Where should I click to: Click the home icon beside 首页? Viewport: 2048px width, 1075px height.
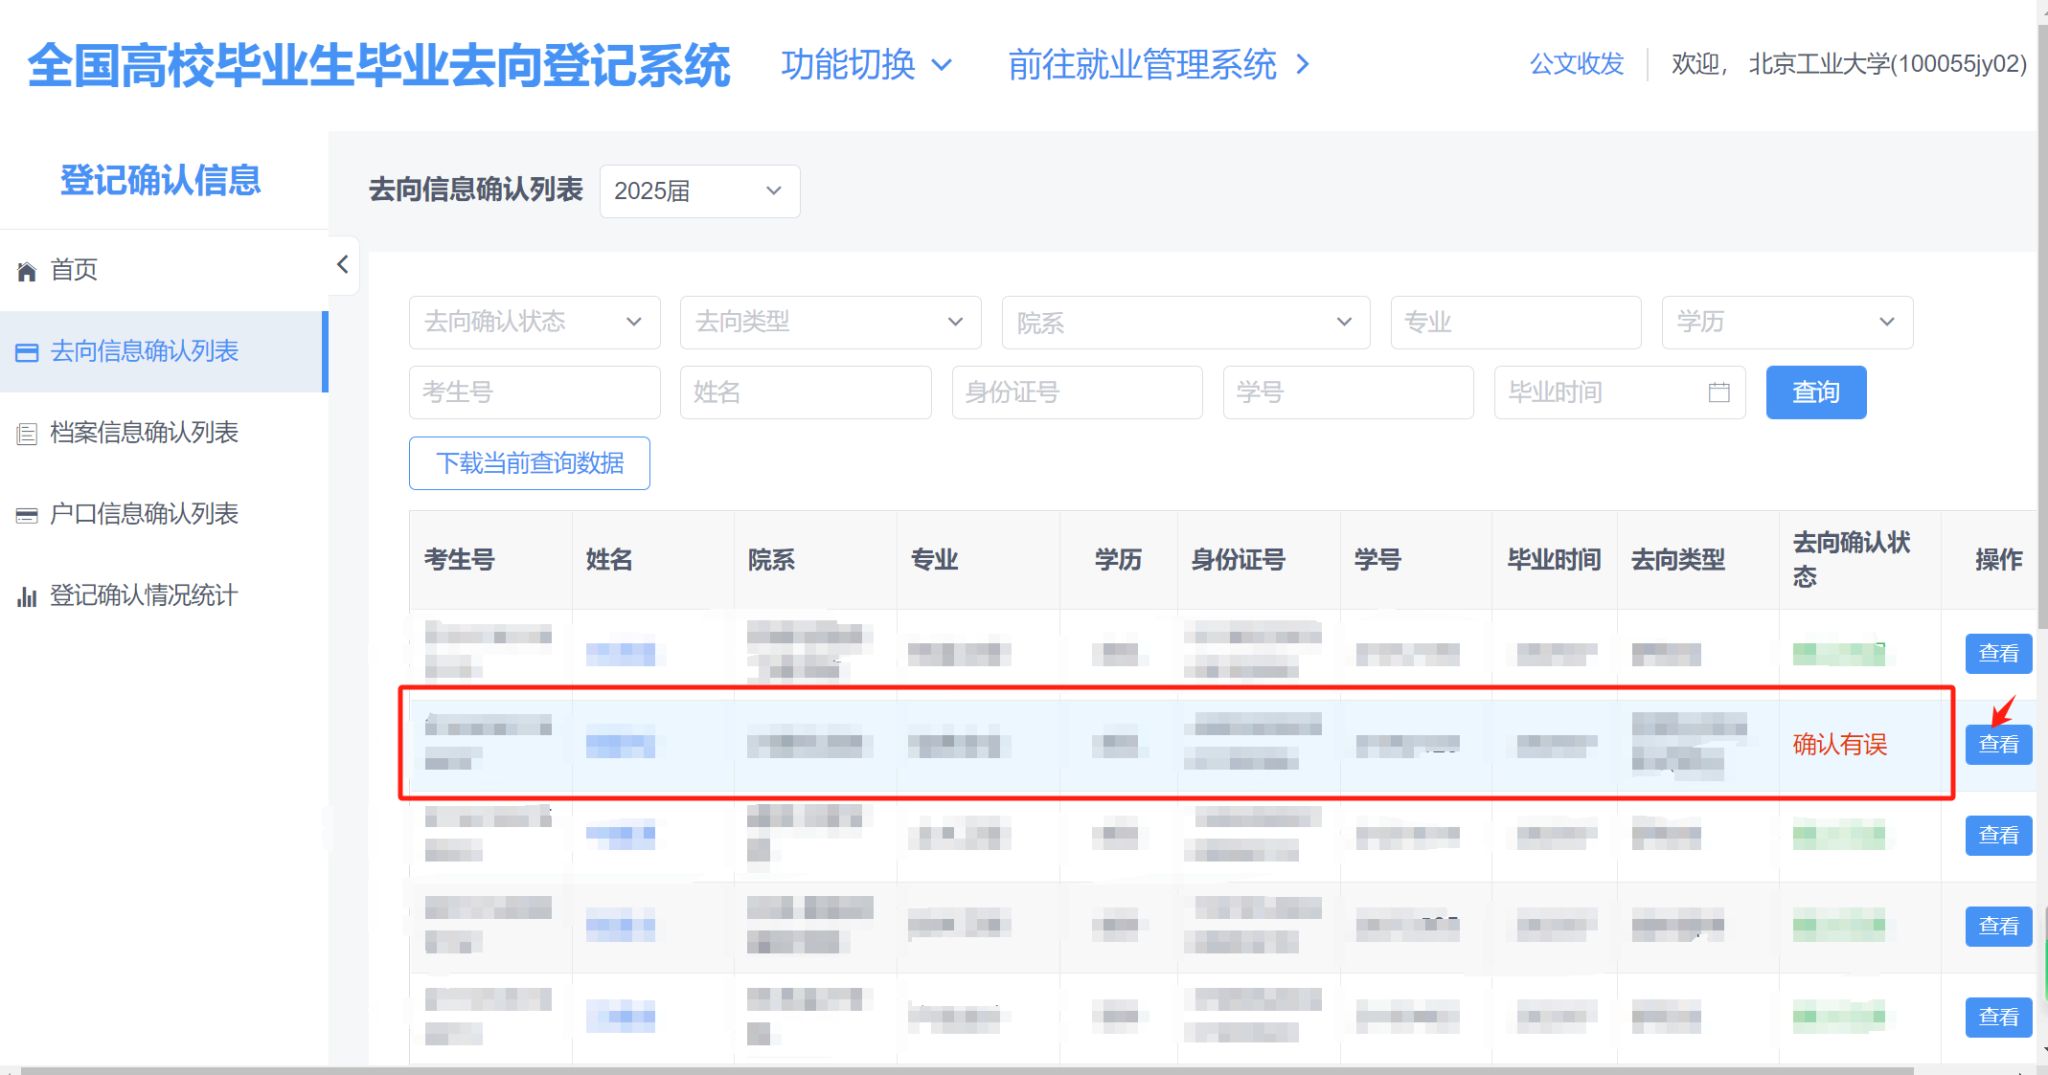pyautogui.click(x=27, y=271)
